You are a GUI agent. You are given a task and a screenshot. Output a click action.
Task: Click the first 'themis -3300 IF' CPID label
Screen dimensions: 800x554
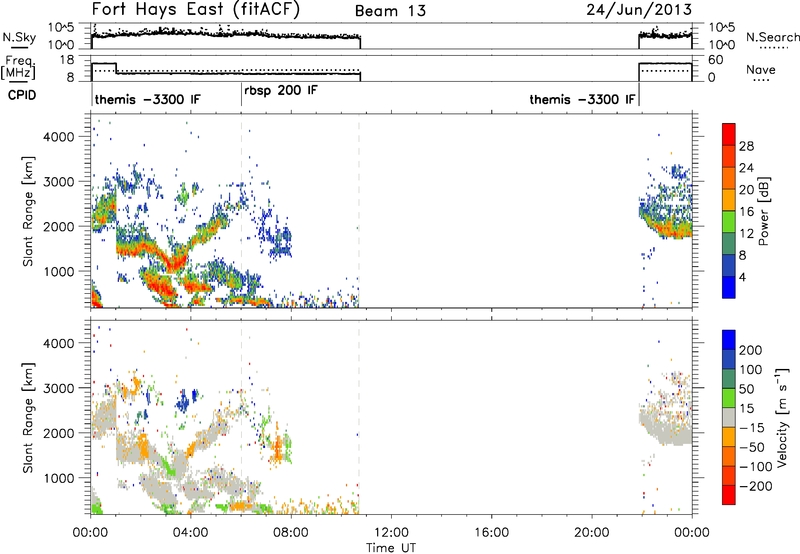pos(147,99)
